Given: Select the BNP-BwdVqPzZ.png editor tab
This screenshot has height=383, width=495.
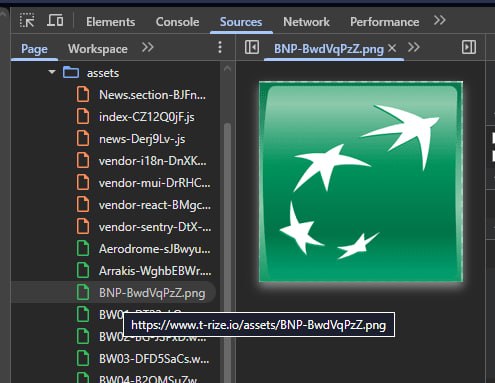Looking at the screenshot, I should coord(329,49).
